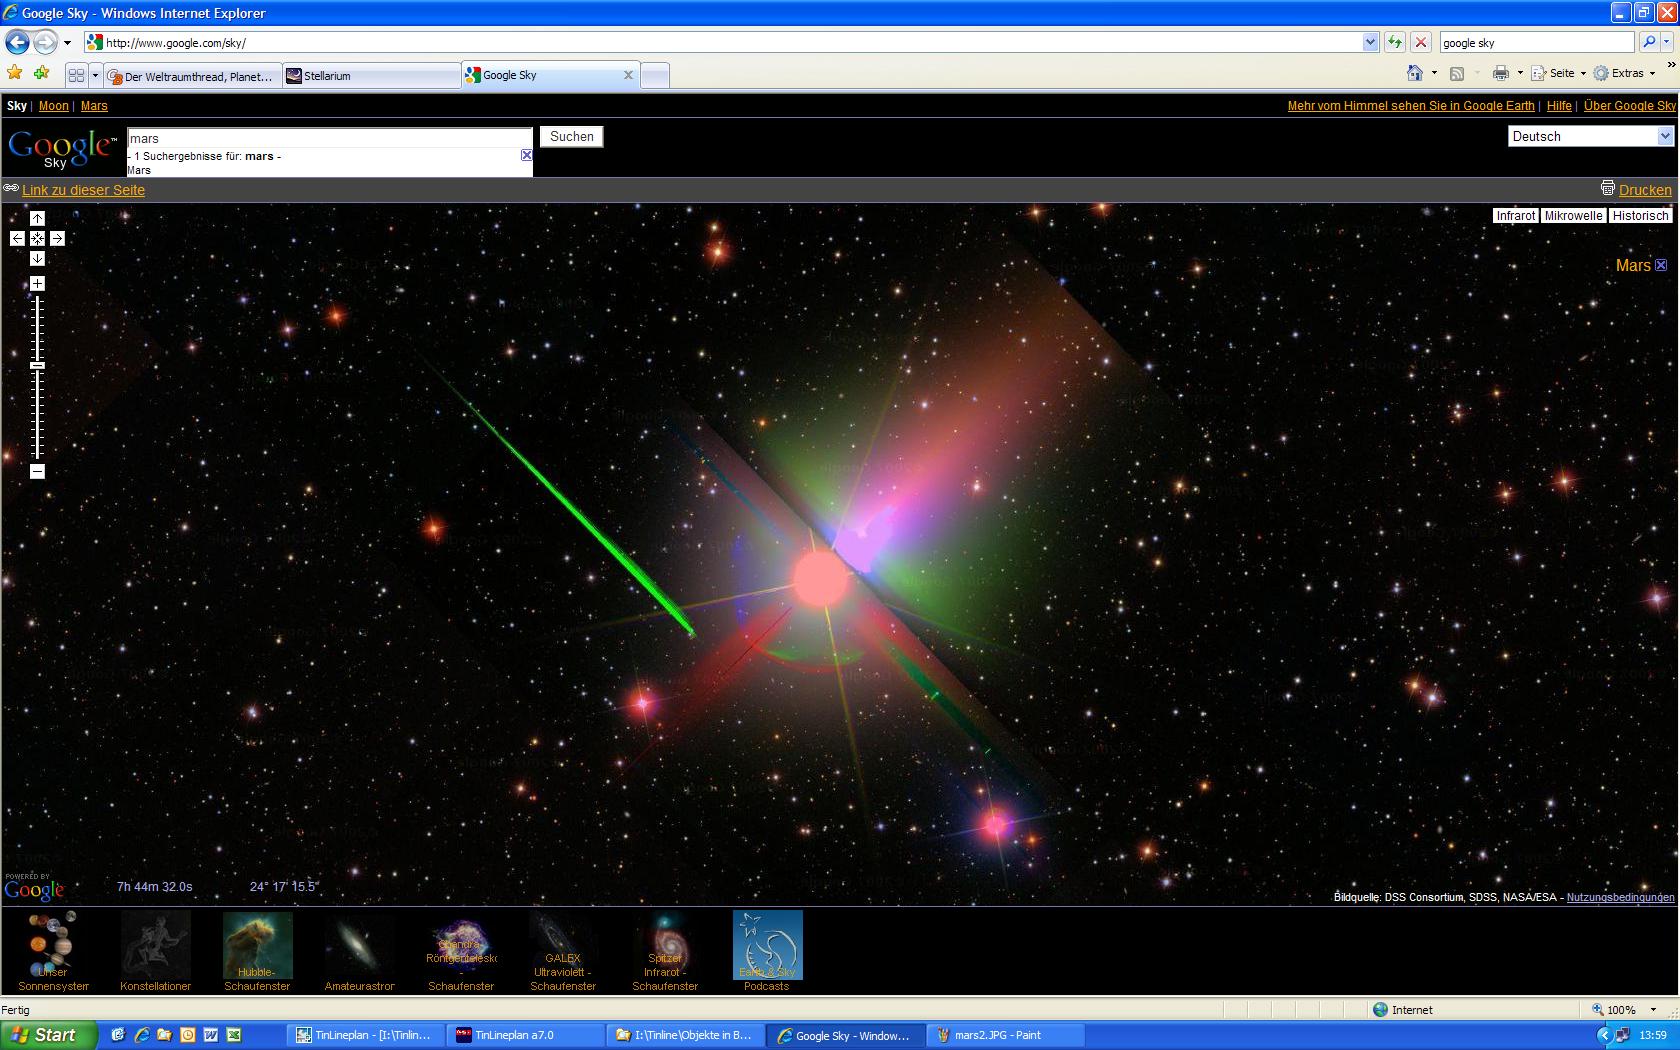This screenshot has width=1680, height=1050.
Task: Click the magnifier search icon in browser
Action: pos(1648,42)
